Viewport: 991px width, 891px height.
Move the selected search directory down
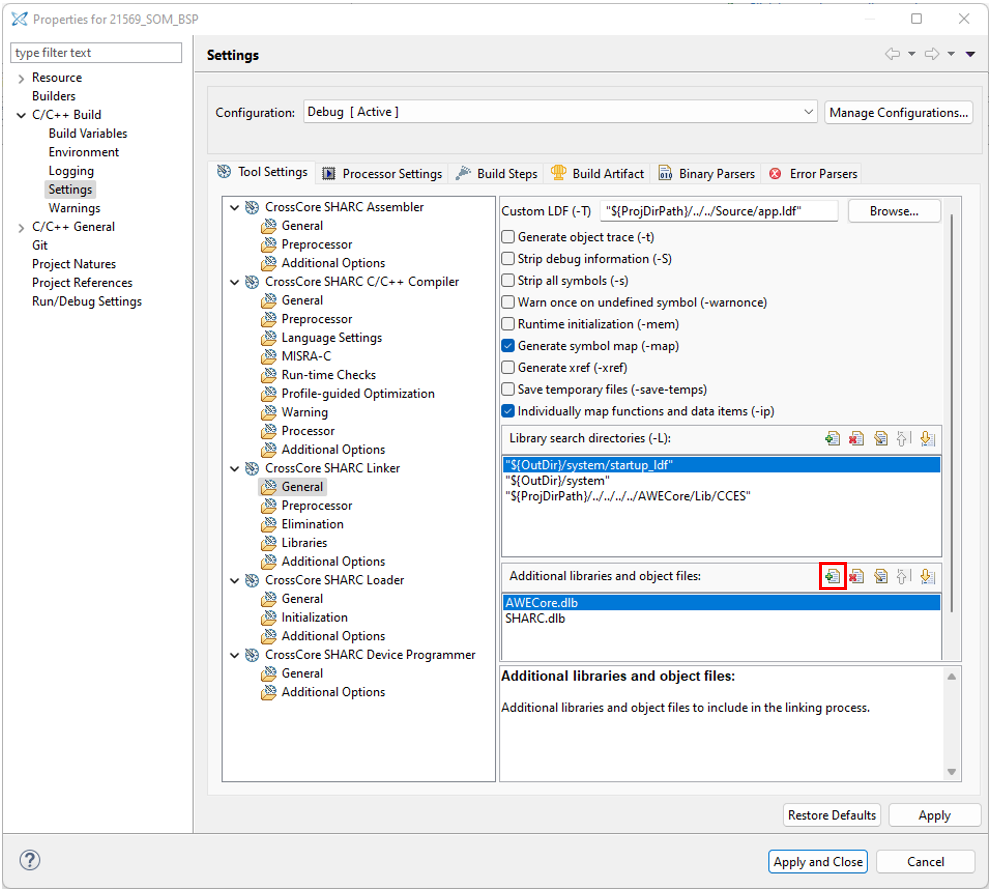(925, 438)
